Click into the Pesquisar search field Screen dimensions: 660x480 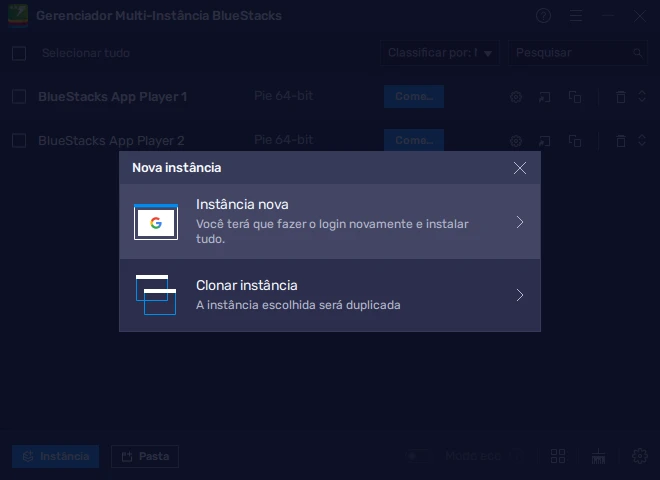(578, 53)
